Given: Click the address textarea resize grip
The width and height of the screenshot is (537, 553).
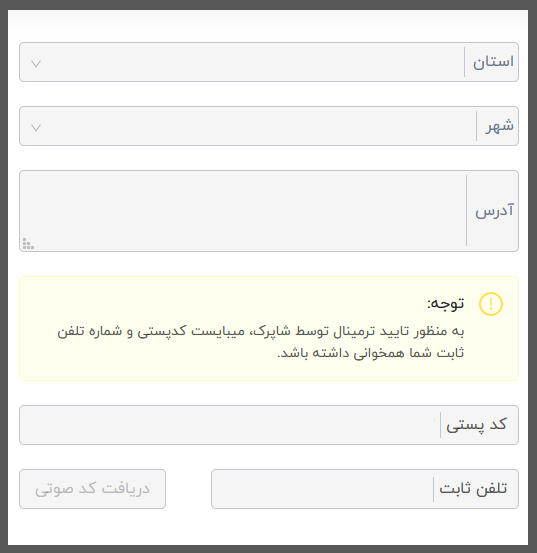Looking at the screenshot, I should click(x=28, y=244).
